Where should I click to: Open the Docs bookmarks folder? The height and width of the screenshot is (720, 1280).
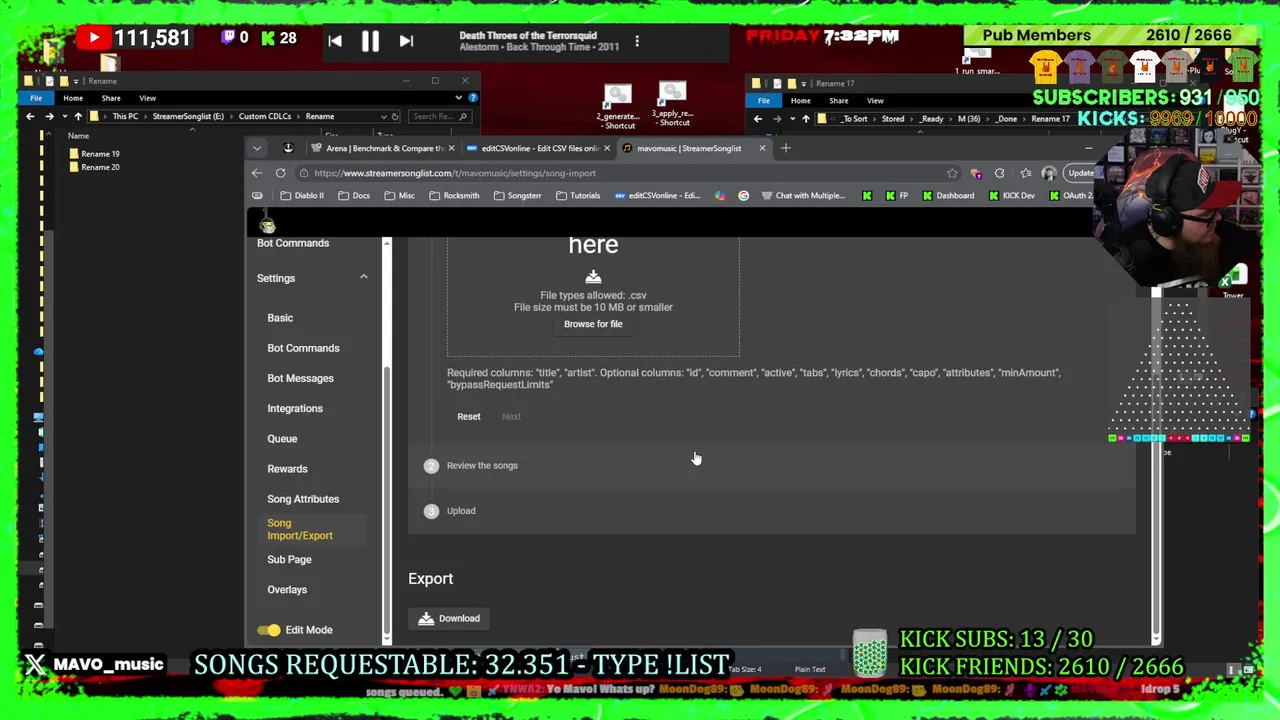pos(354,196)
